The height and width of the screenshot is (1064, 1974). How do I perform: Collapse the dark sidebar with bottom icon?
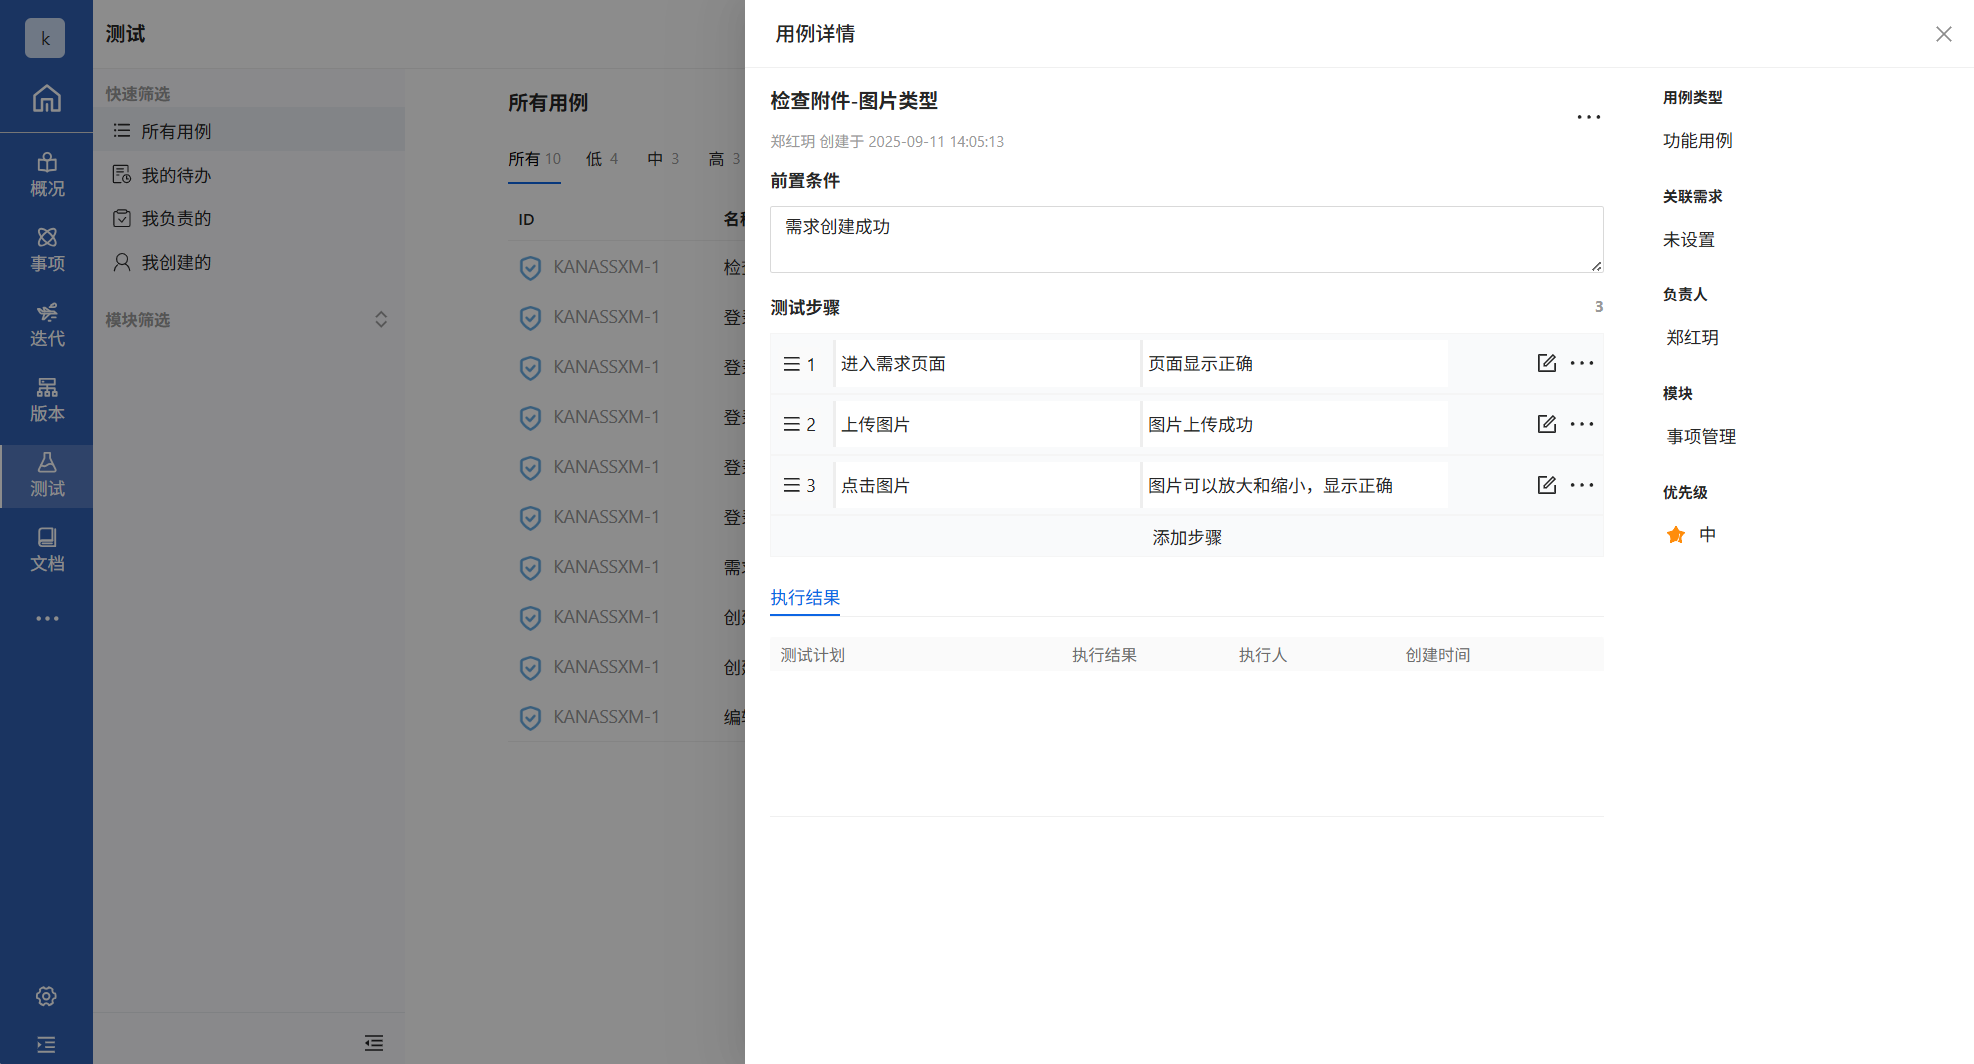(x=46, y=1044)
